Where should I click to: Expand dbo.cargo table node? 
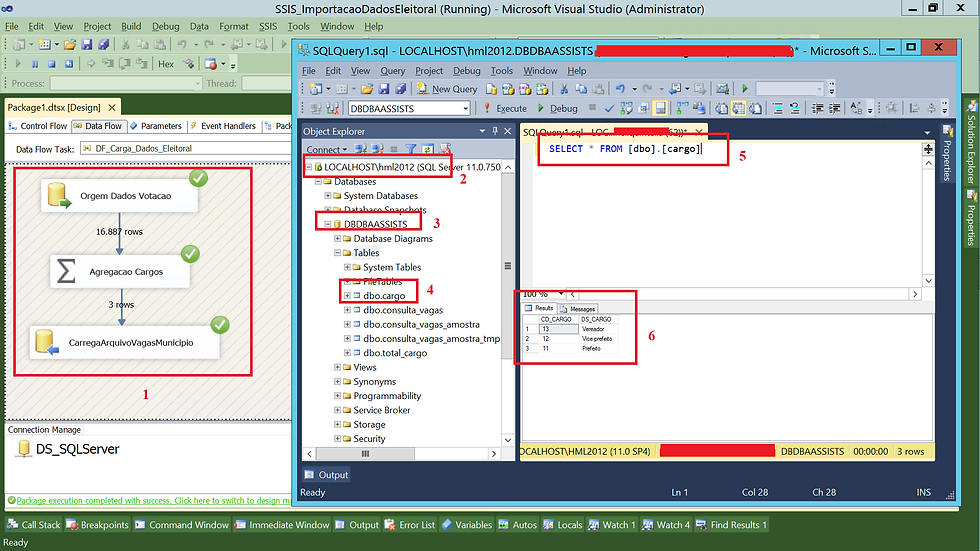click(348, 295)
